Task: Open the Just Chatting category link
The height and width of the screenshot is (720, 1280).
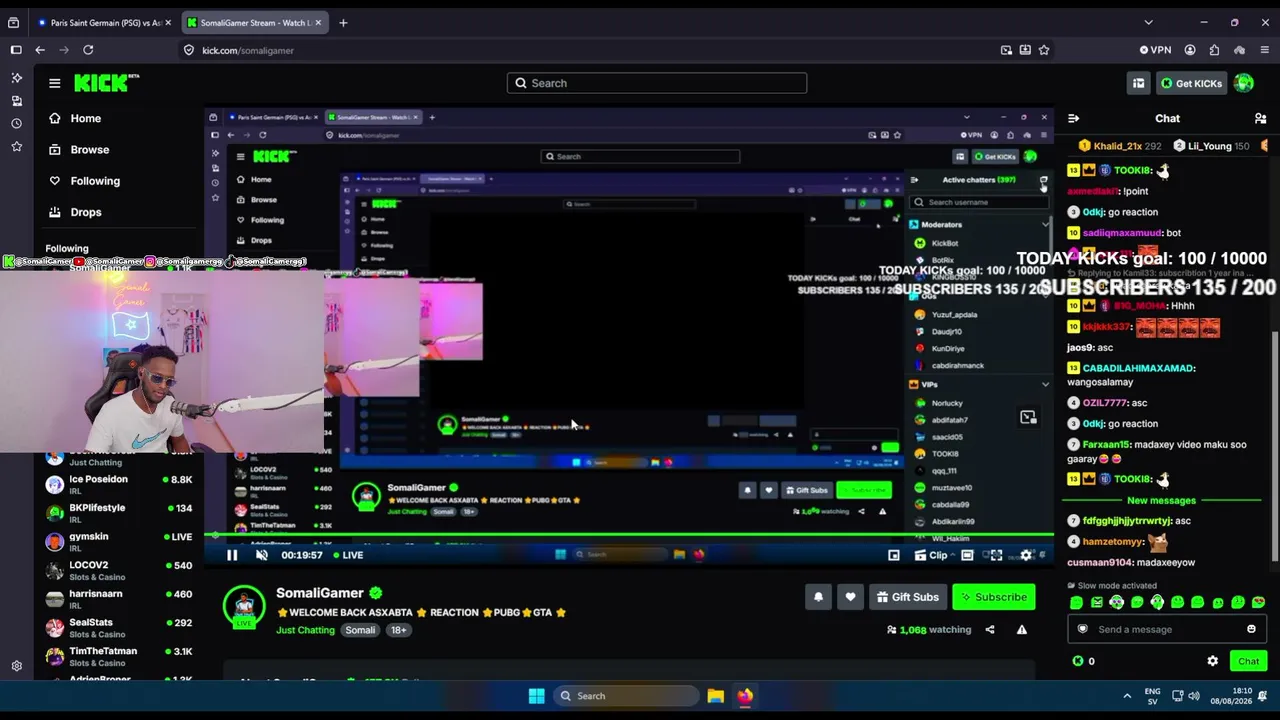Action: tap(306, 630)
